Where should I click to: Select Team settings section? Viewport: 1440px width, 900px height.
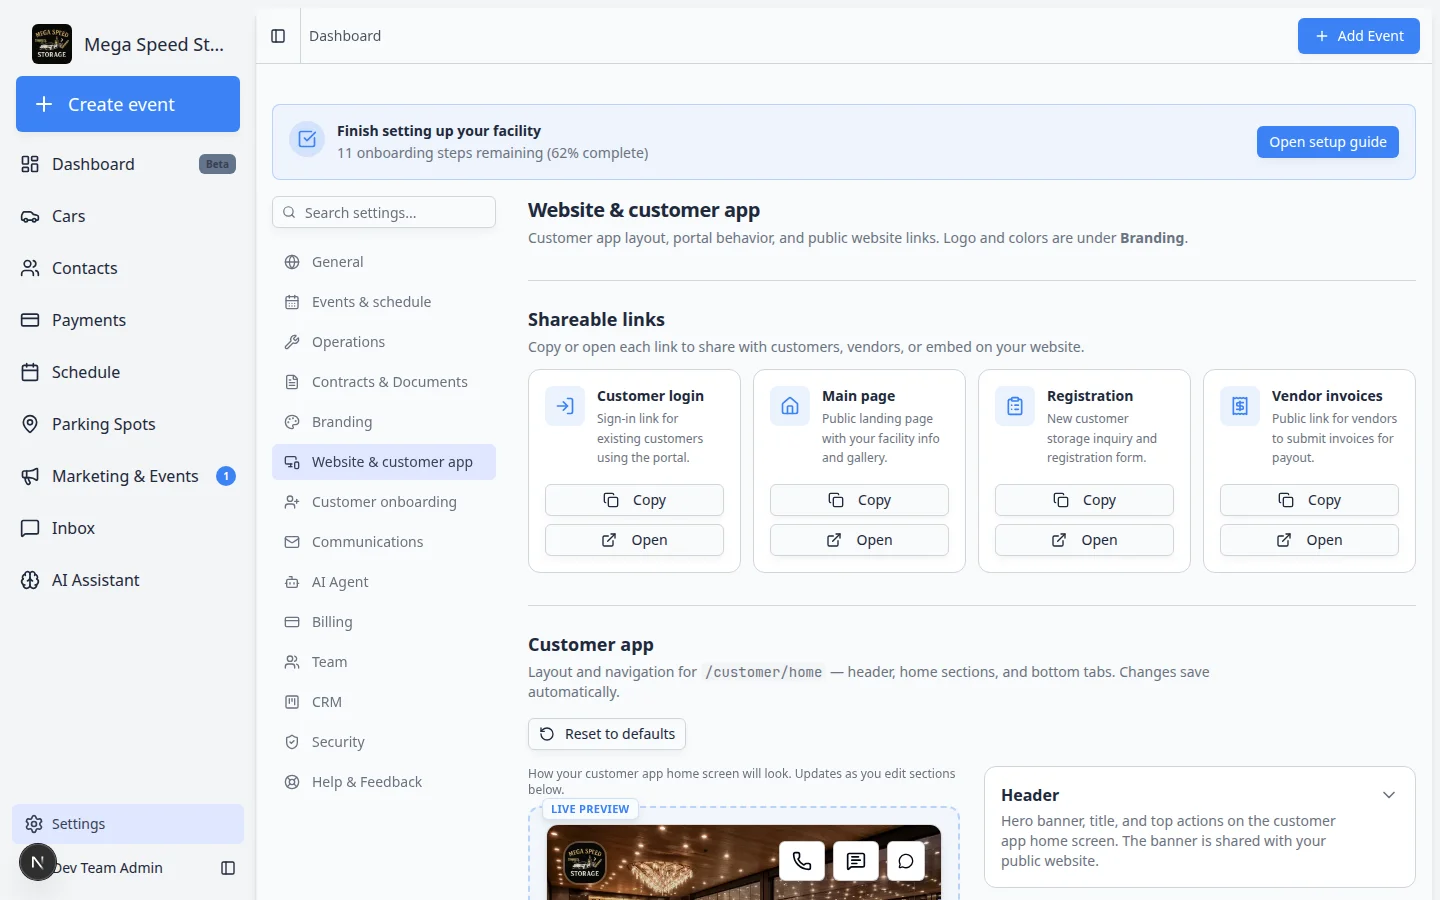tap(384, 662)
